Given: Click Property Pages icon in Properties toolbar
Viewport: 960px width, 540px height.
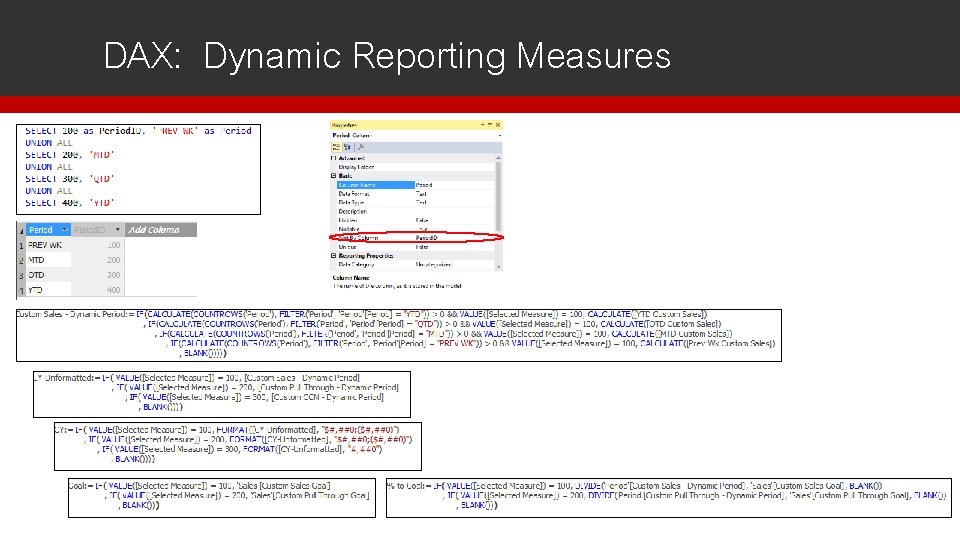Looking at the screenshot, I should [361, 147].
